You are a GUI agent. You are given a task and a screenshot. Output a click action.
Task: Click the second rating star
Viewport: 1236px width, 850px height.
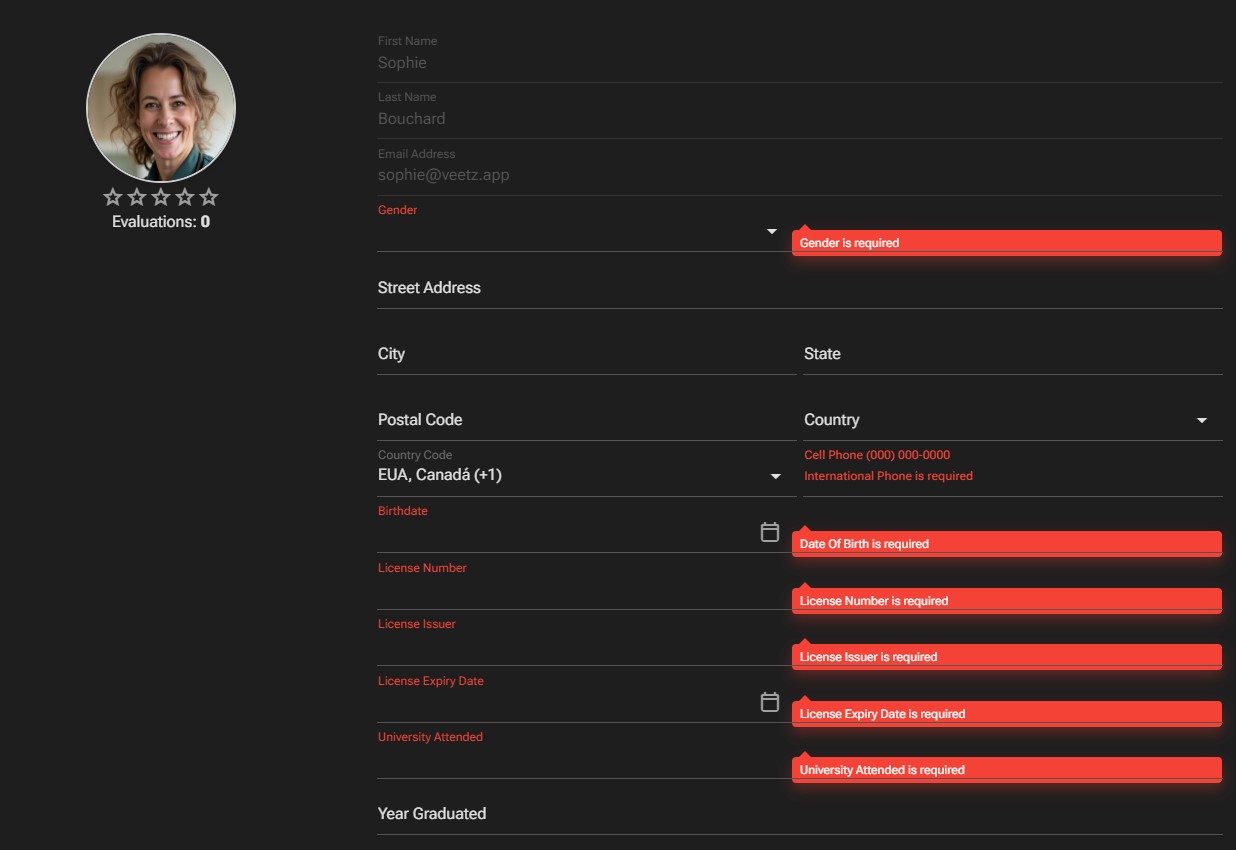137,197
